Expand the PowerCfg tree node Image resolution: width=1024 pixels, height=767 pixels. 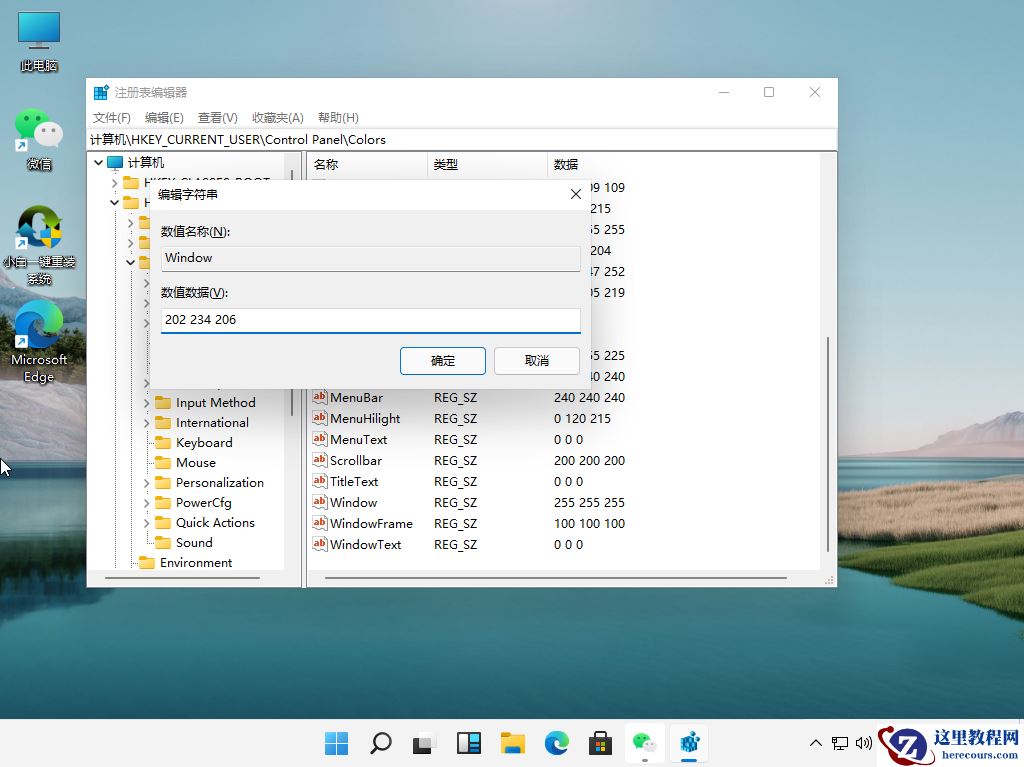point(147,502)
